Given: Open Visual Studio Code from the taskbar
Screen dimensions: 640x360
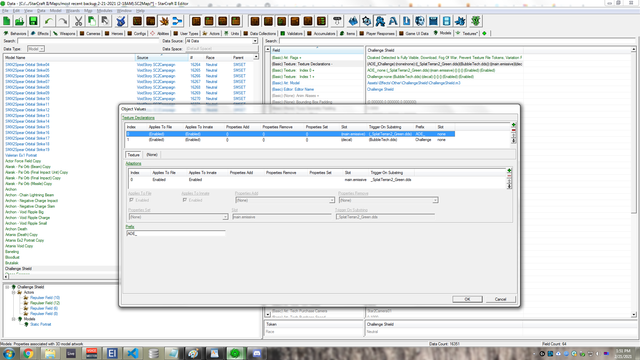Looking at the screenshot, I should coord(133,353).
